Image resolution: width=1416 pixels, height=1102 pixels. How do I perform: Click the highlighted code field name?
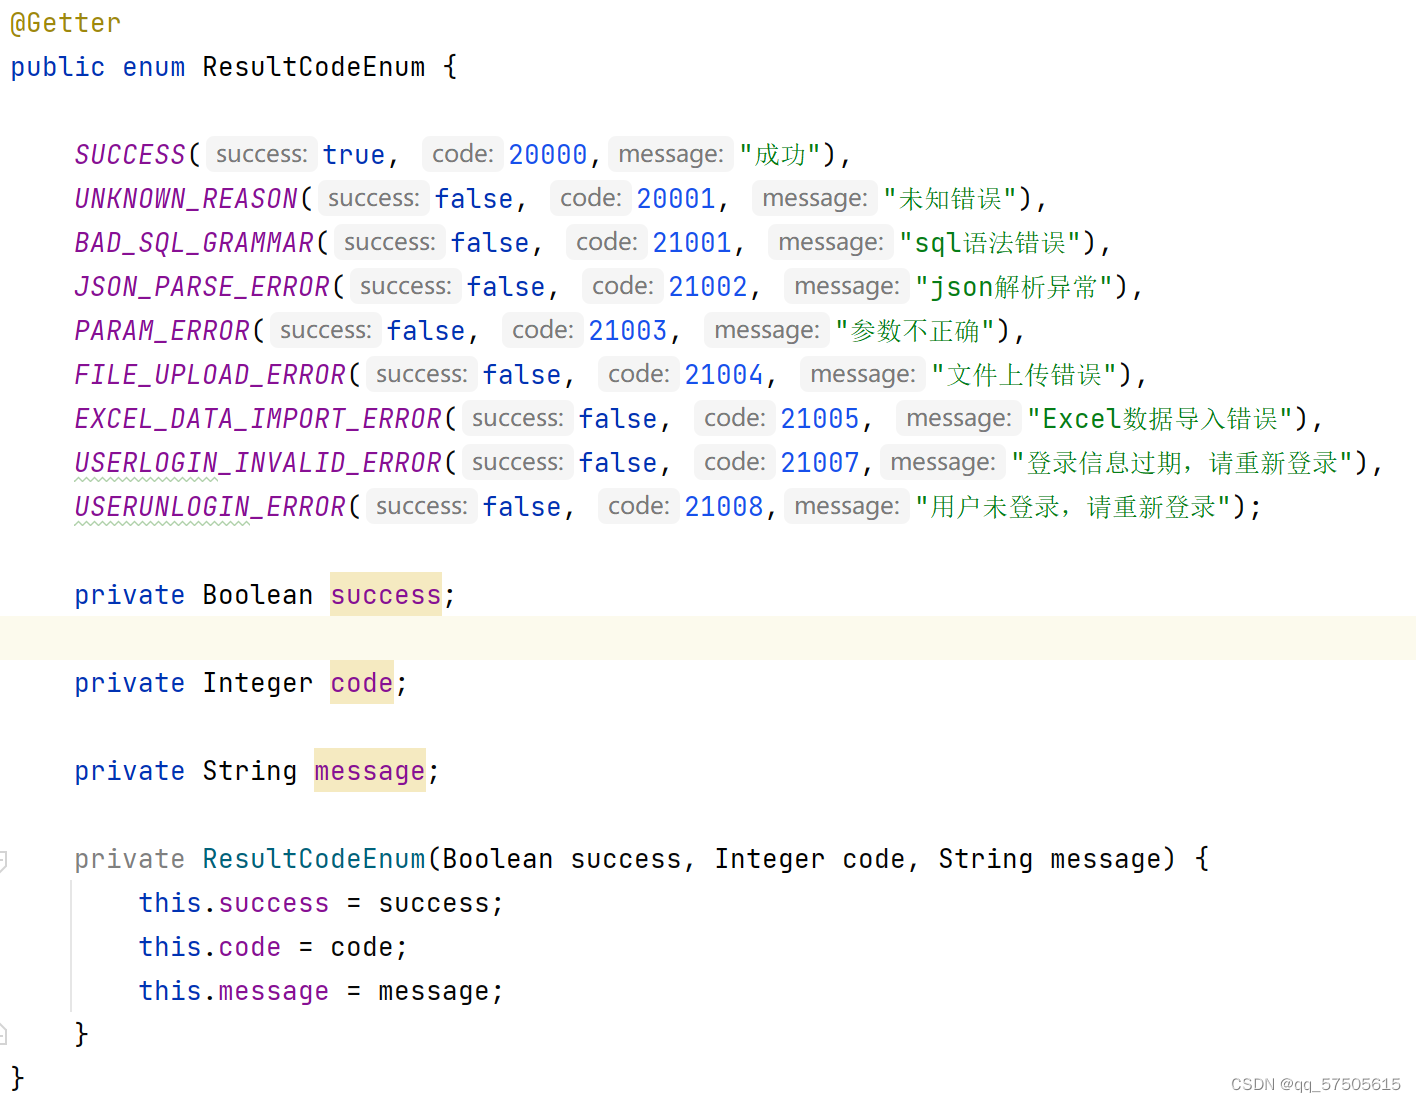pos(360,682)
